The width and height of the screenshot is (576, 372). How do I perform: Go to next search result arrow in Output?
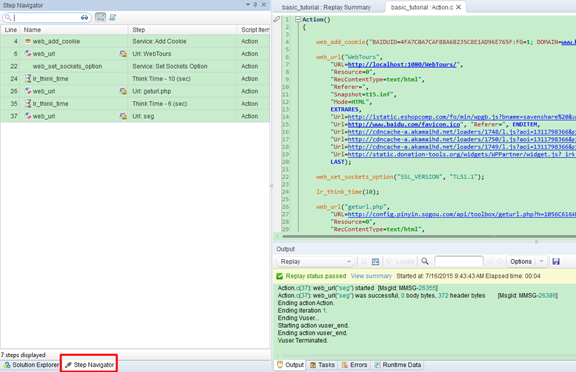tap(500, 261)
